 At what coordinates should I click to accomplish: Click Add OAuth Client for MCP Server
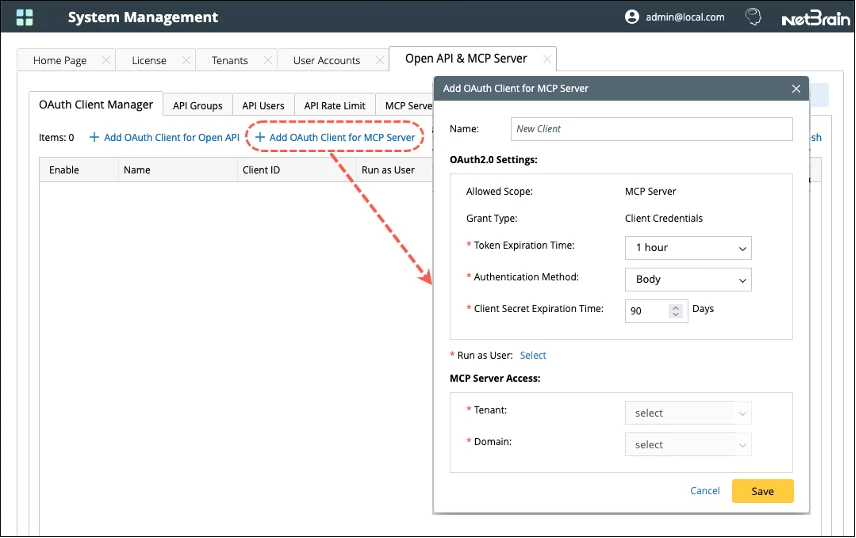[x=335, y=137]
